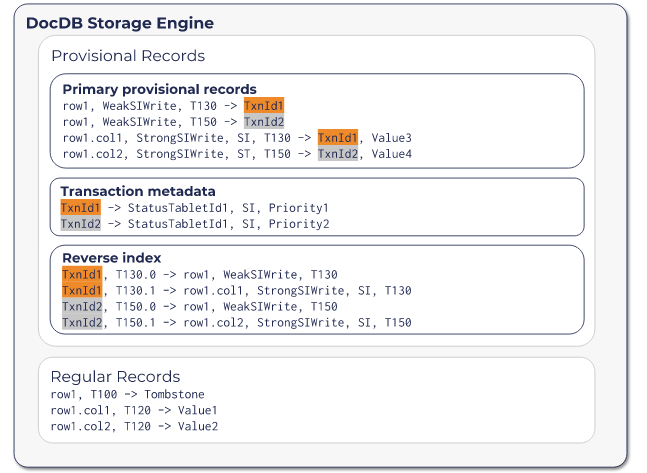Select the Regular Records heading

tap(115, 377)
